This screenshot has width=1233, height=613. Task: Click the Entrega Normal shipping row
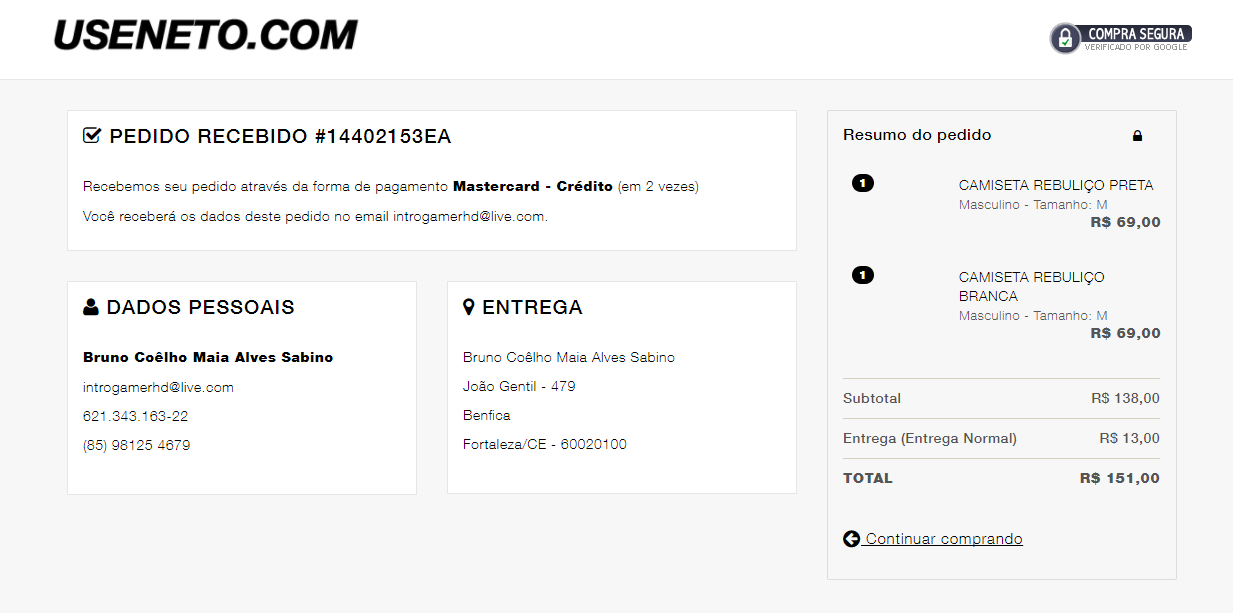click(1001, 438)
